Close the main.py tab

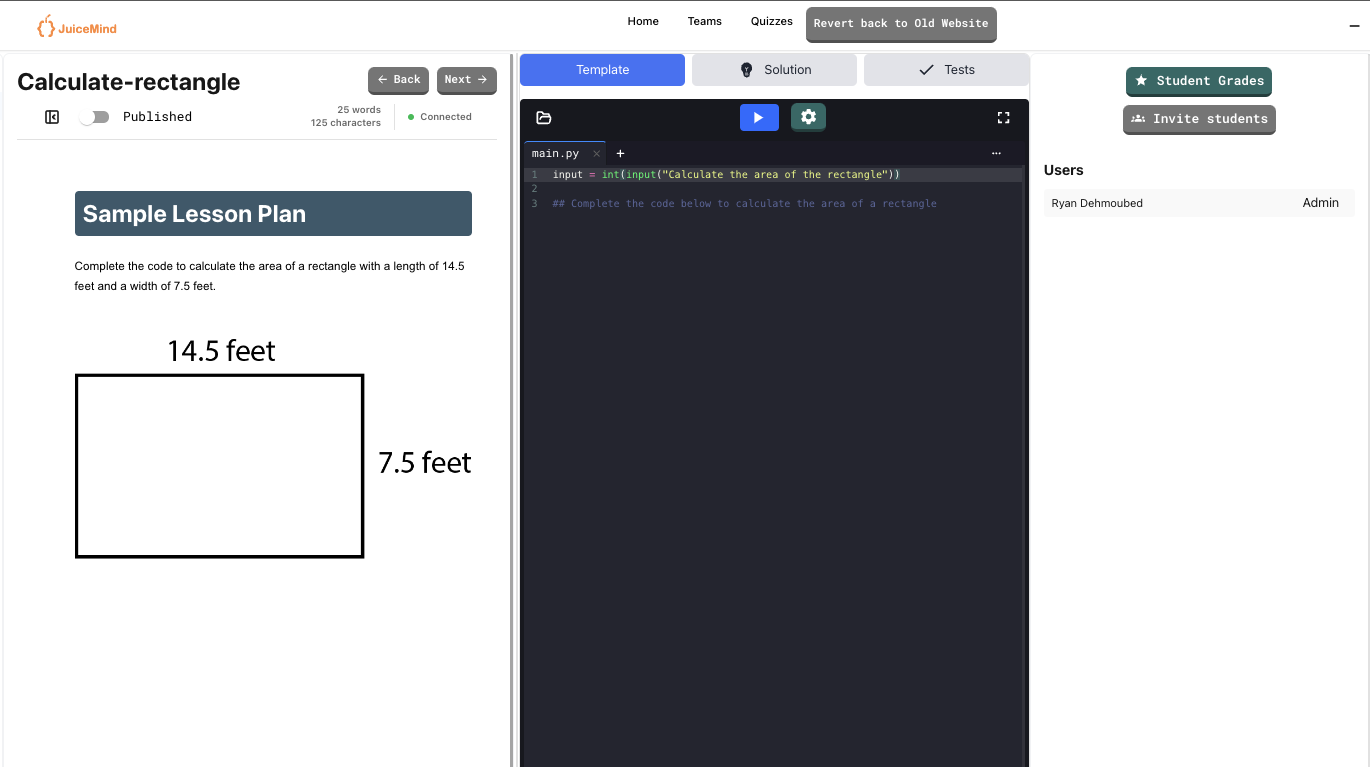596,153
